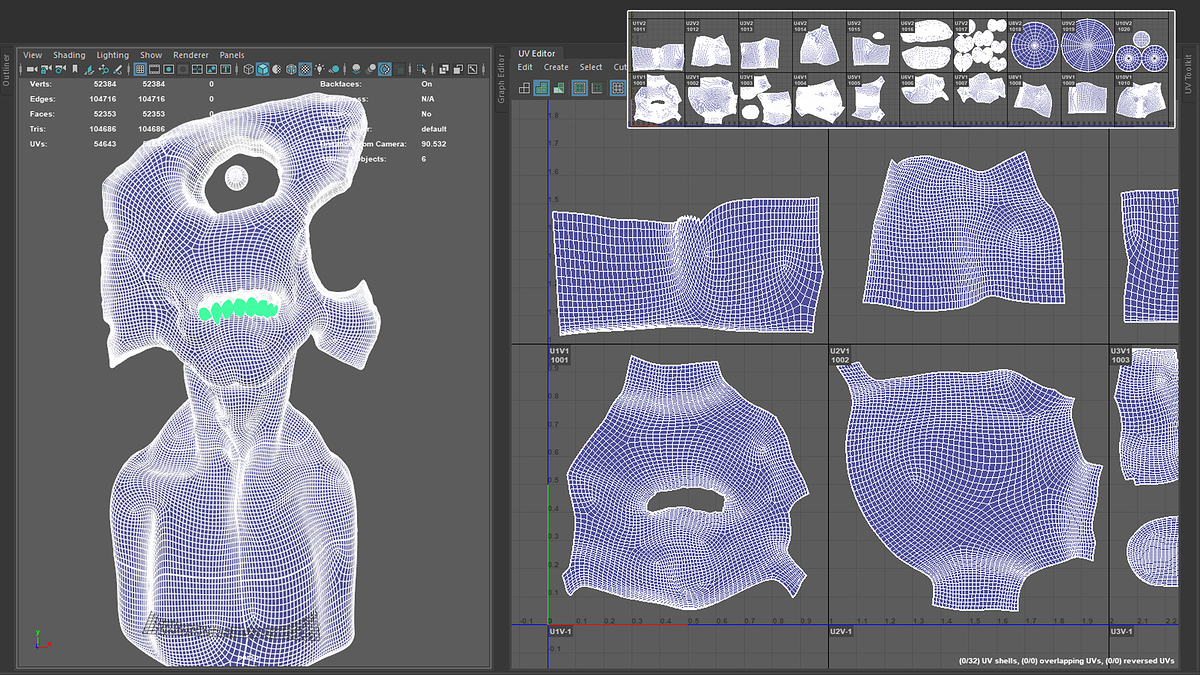Click UV Editor distortion display icon
The width and height of the screenshot is (1200, 675).
[x=559, y=88]
